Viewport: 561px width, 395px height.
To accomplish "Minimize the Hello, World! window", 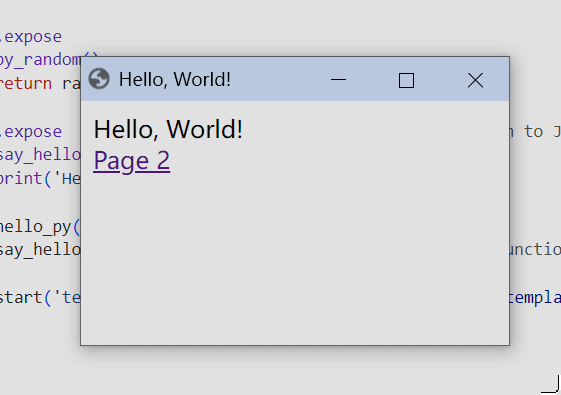I will coord(338,79).
